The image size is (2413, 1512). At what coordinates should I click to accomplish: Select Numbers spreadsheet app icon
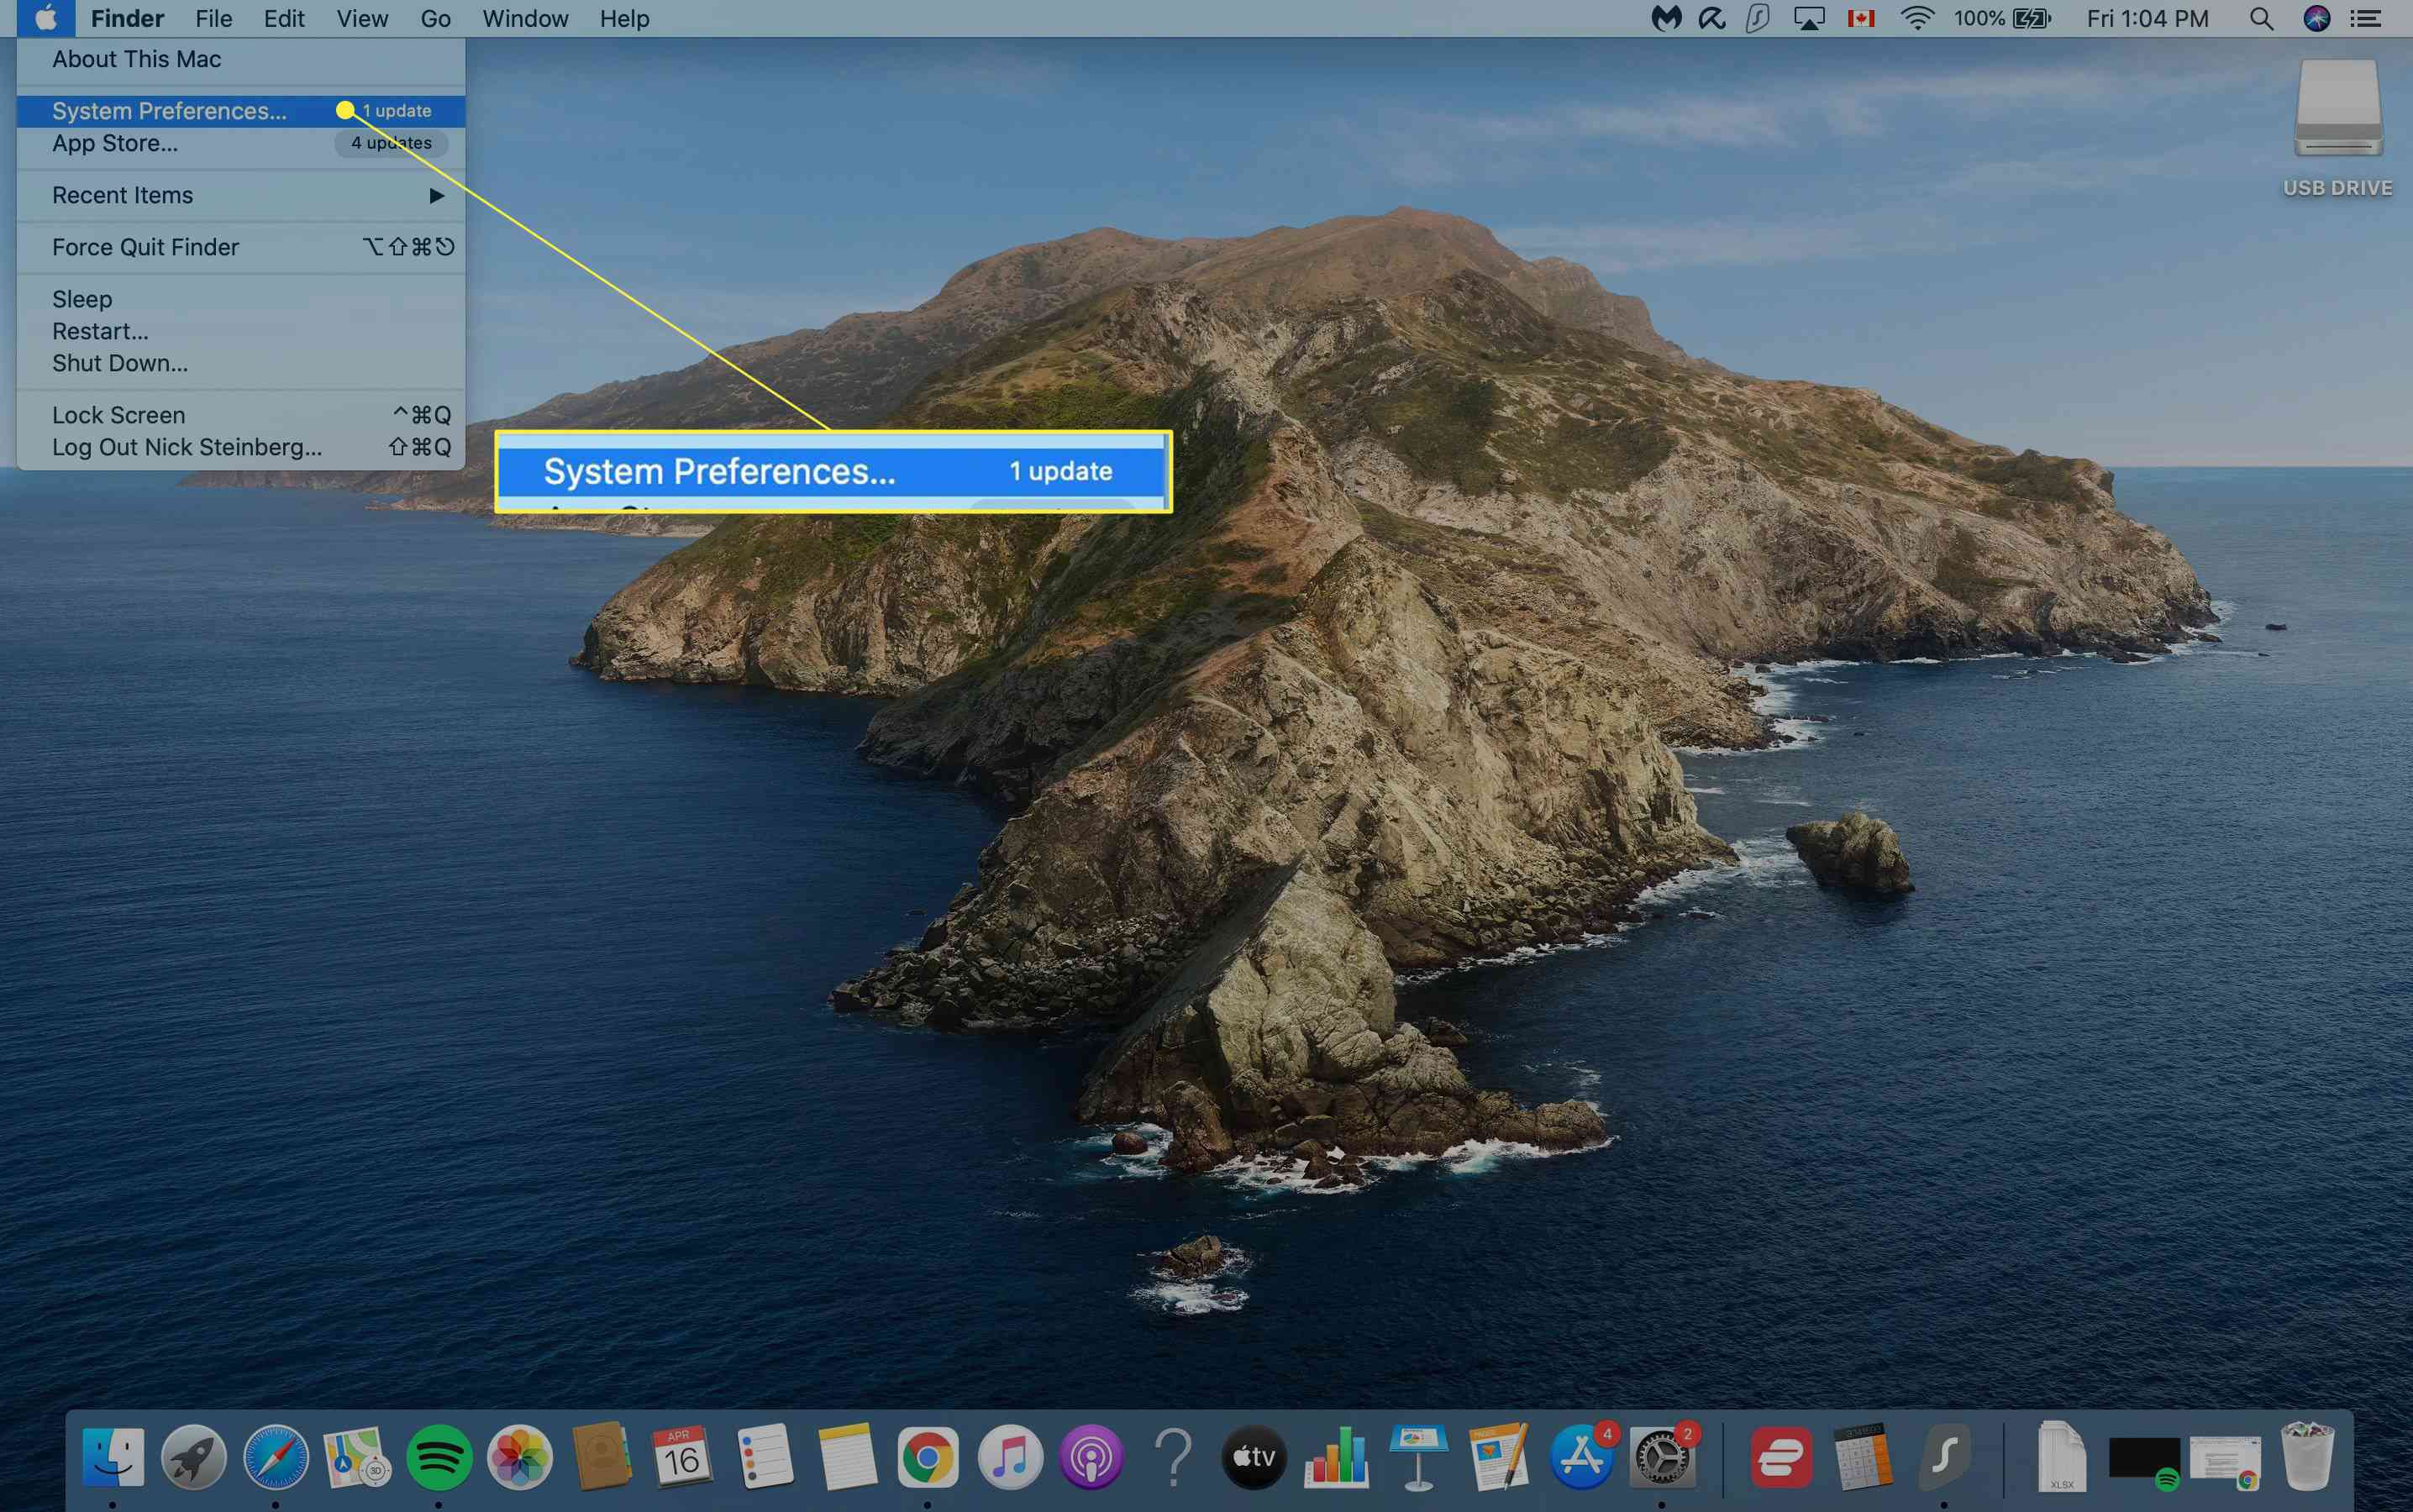[1333, 1455]
